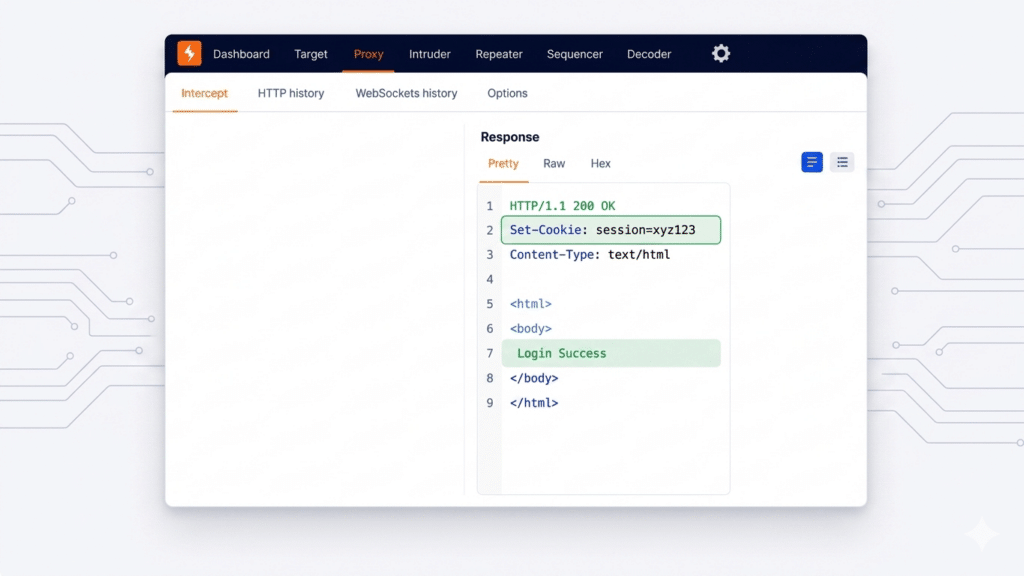Switch response view to Raw
The image size is (1024, 576).
point(554,163)
